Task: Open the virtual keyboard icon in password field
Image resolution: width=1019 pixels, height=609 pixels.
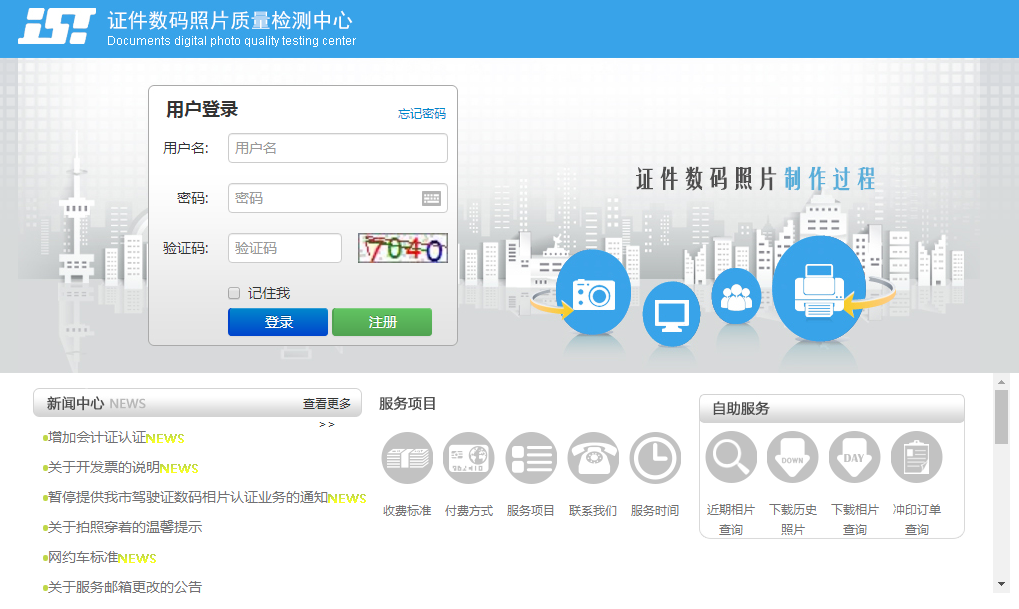Action: click(431, 199)
